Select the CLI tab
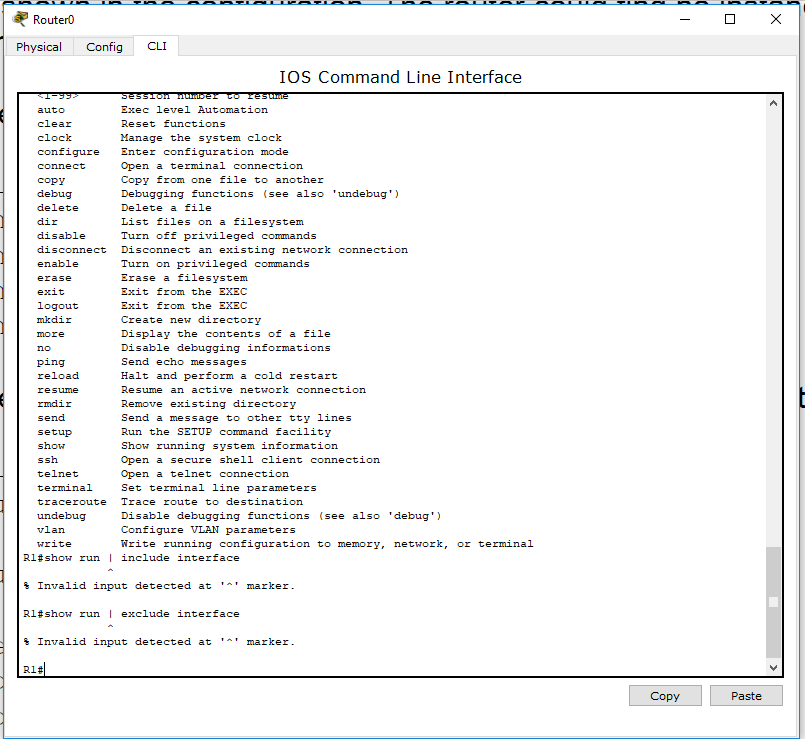 click(157, 46)
